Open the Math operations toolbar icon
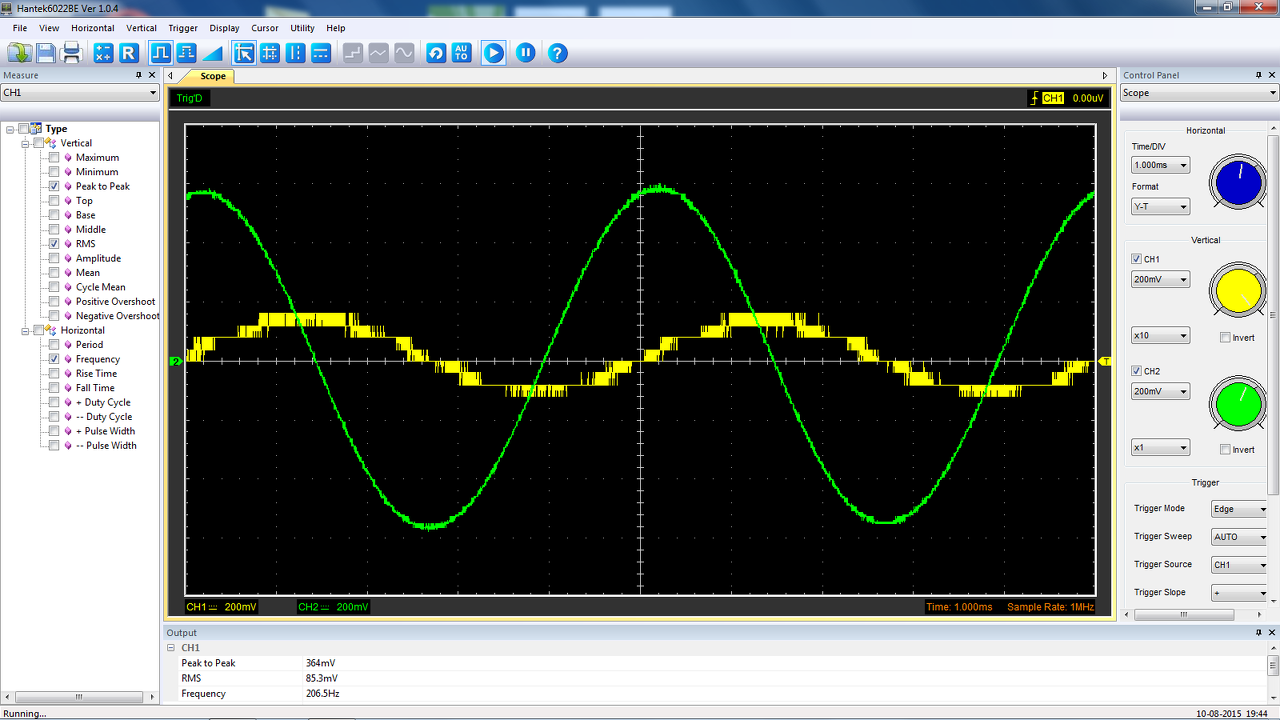Screen dimensions: 1280x720 (103, 53)
